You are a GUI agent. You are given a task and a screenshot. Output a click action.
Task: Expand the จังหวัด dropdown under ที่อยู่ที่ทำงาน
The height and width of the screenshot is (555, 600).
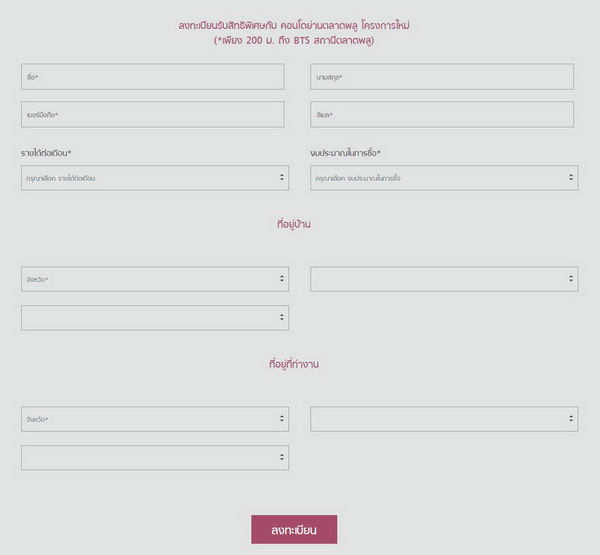150,419
